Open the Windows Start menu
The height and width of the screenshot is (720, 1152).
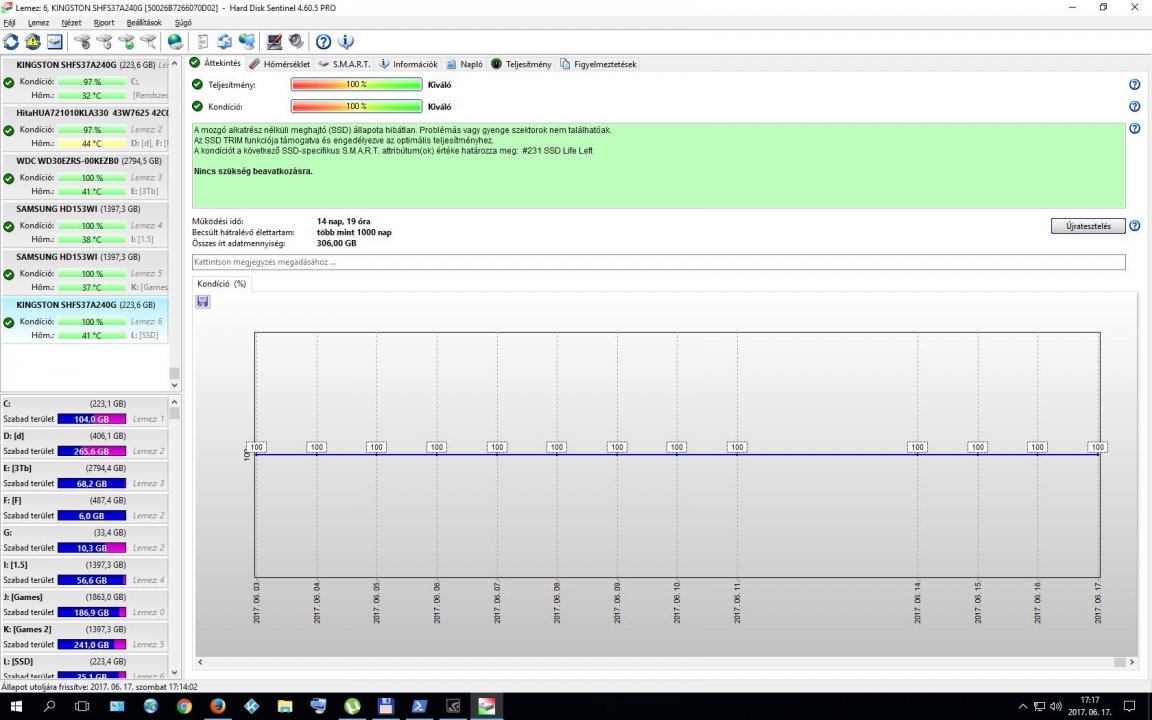[15, 706]
